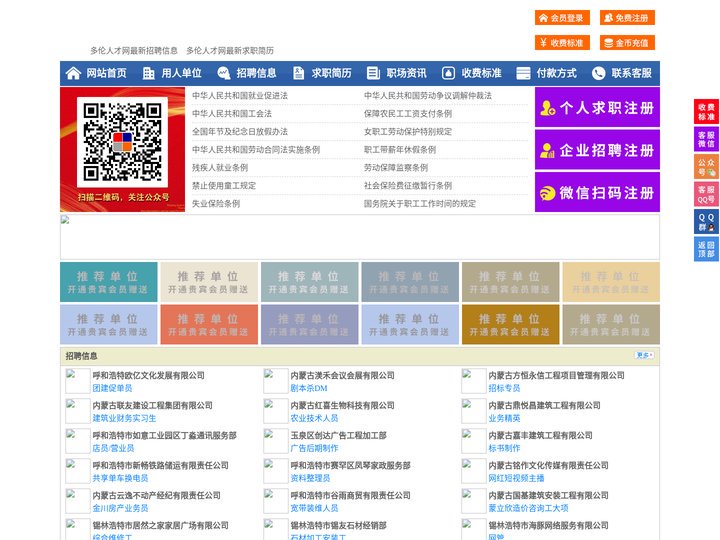The image size is (720, 540).
Task: Open 失业保险条例 link
Action: (216, 203)
